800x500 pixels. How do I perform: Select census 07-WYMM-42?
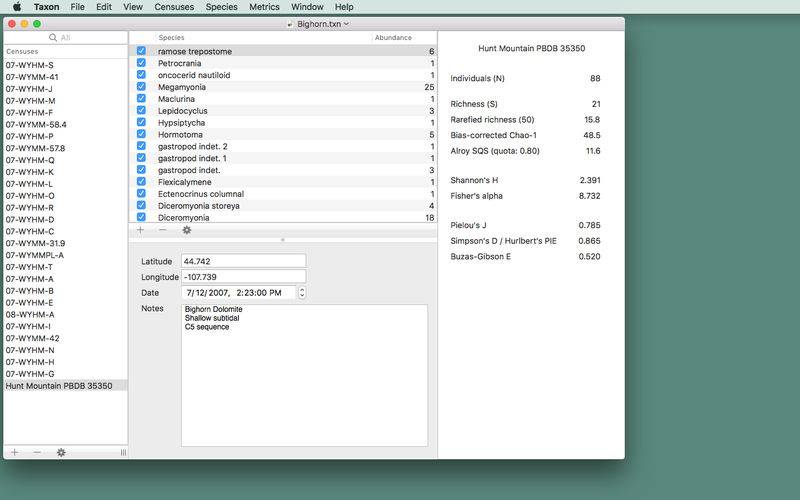pyautogui.click(x=65, y=338)
